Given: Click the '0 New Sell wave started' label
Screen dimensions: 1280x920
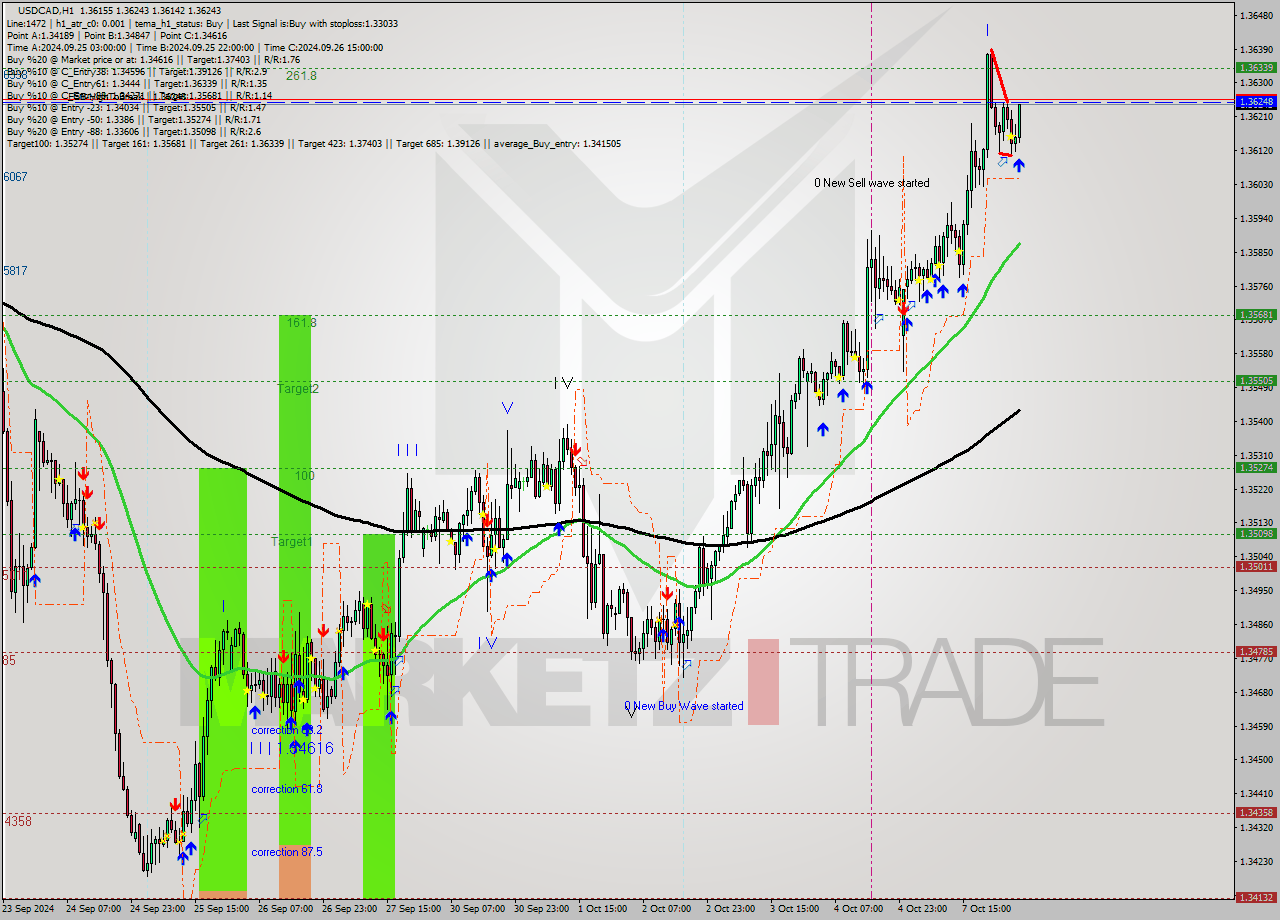Looking at the screenshot, I should click(871, 183).
